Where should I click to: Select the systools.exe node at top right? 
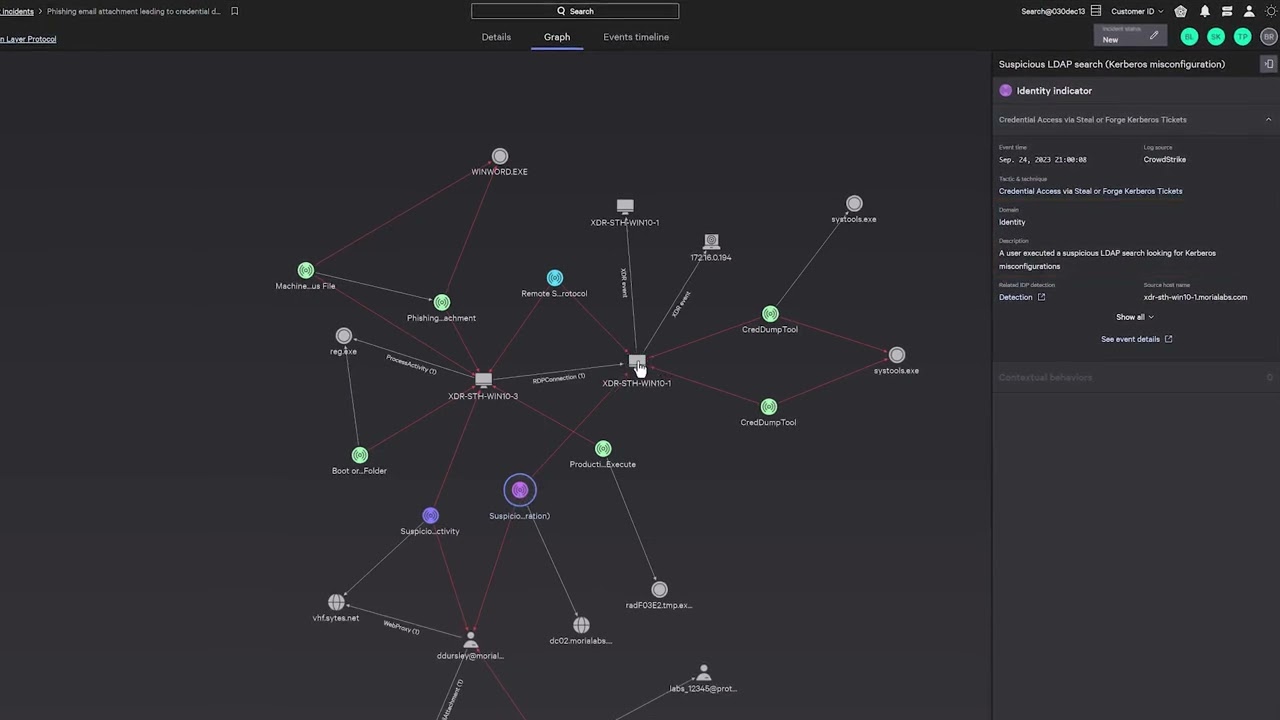[854, 204]
